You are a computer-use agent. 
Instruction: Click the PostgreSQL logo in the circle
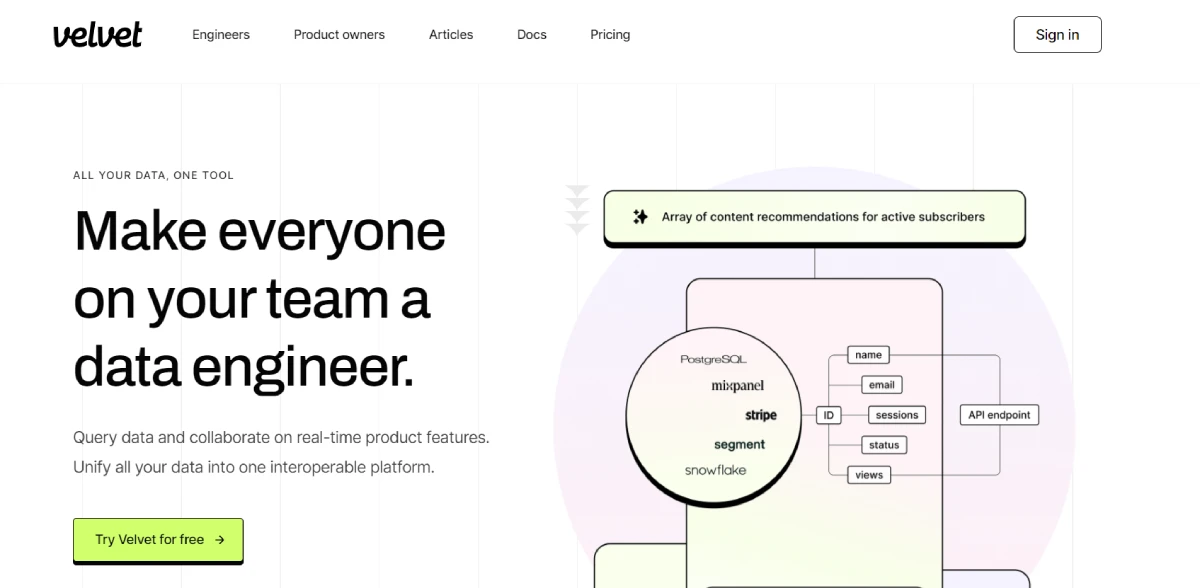(x=713, y=359)
